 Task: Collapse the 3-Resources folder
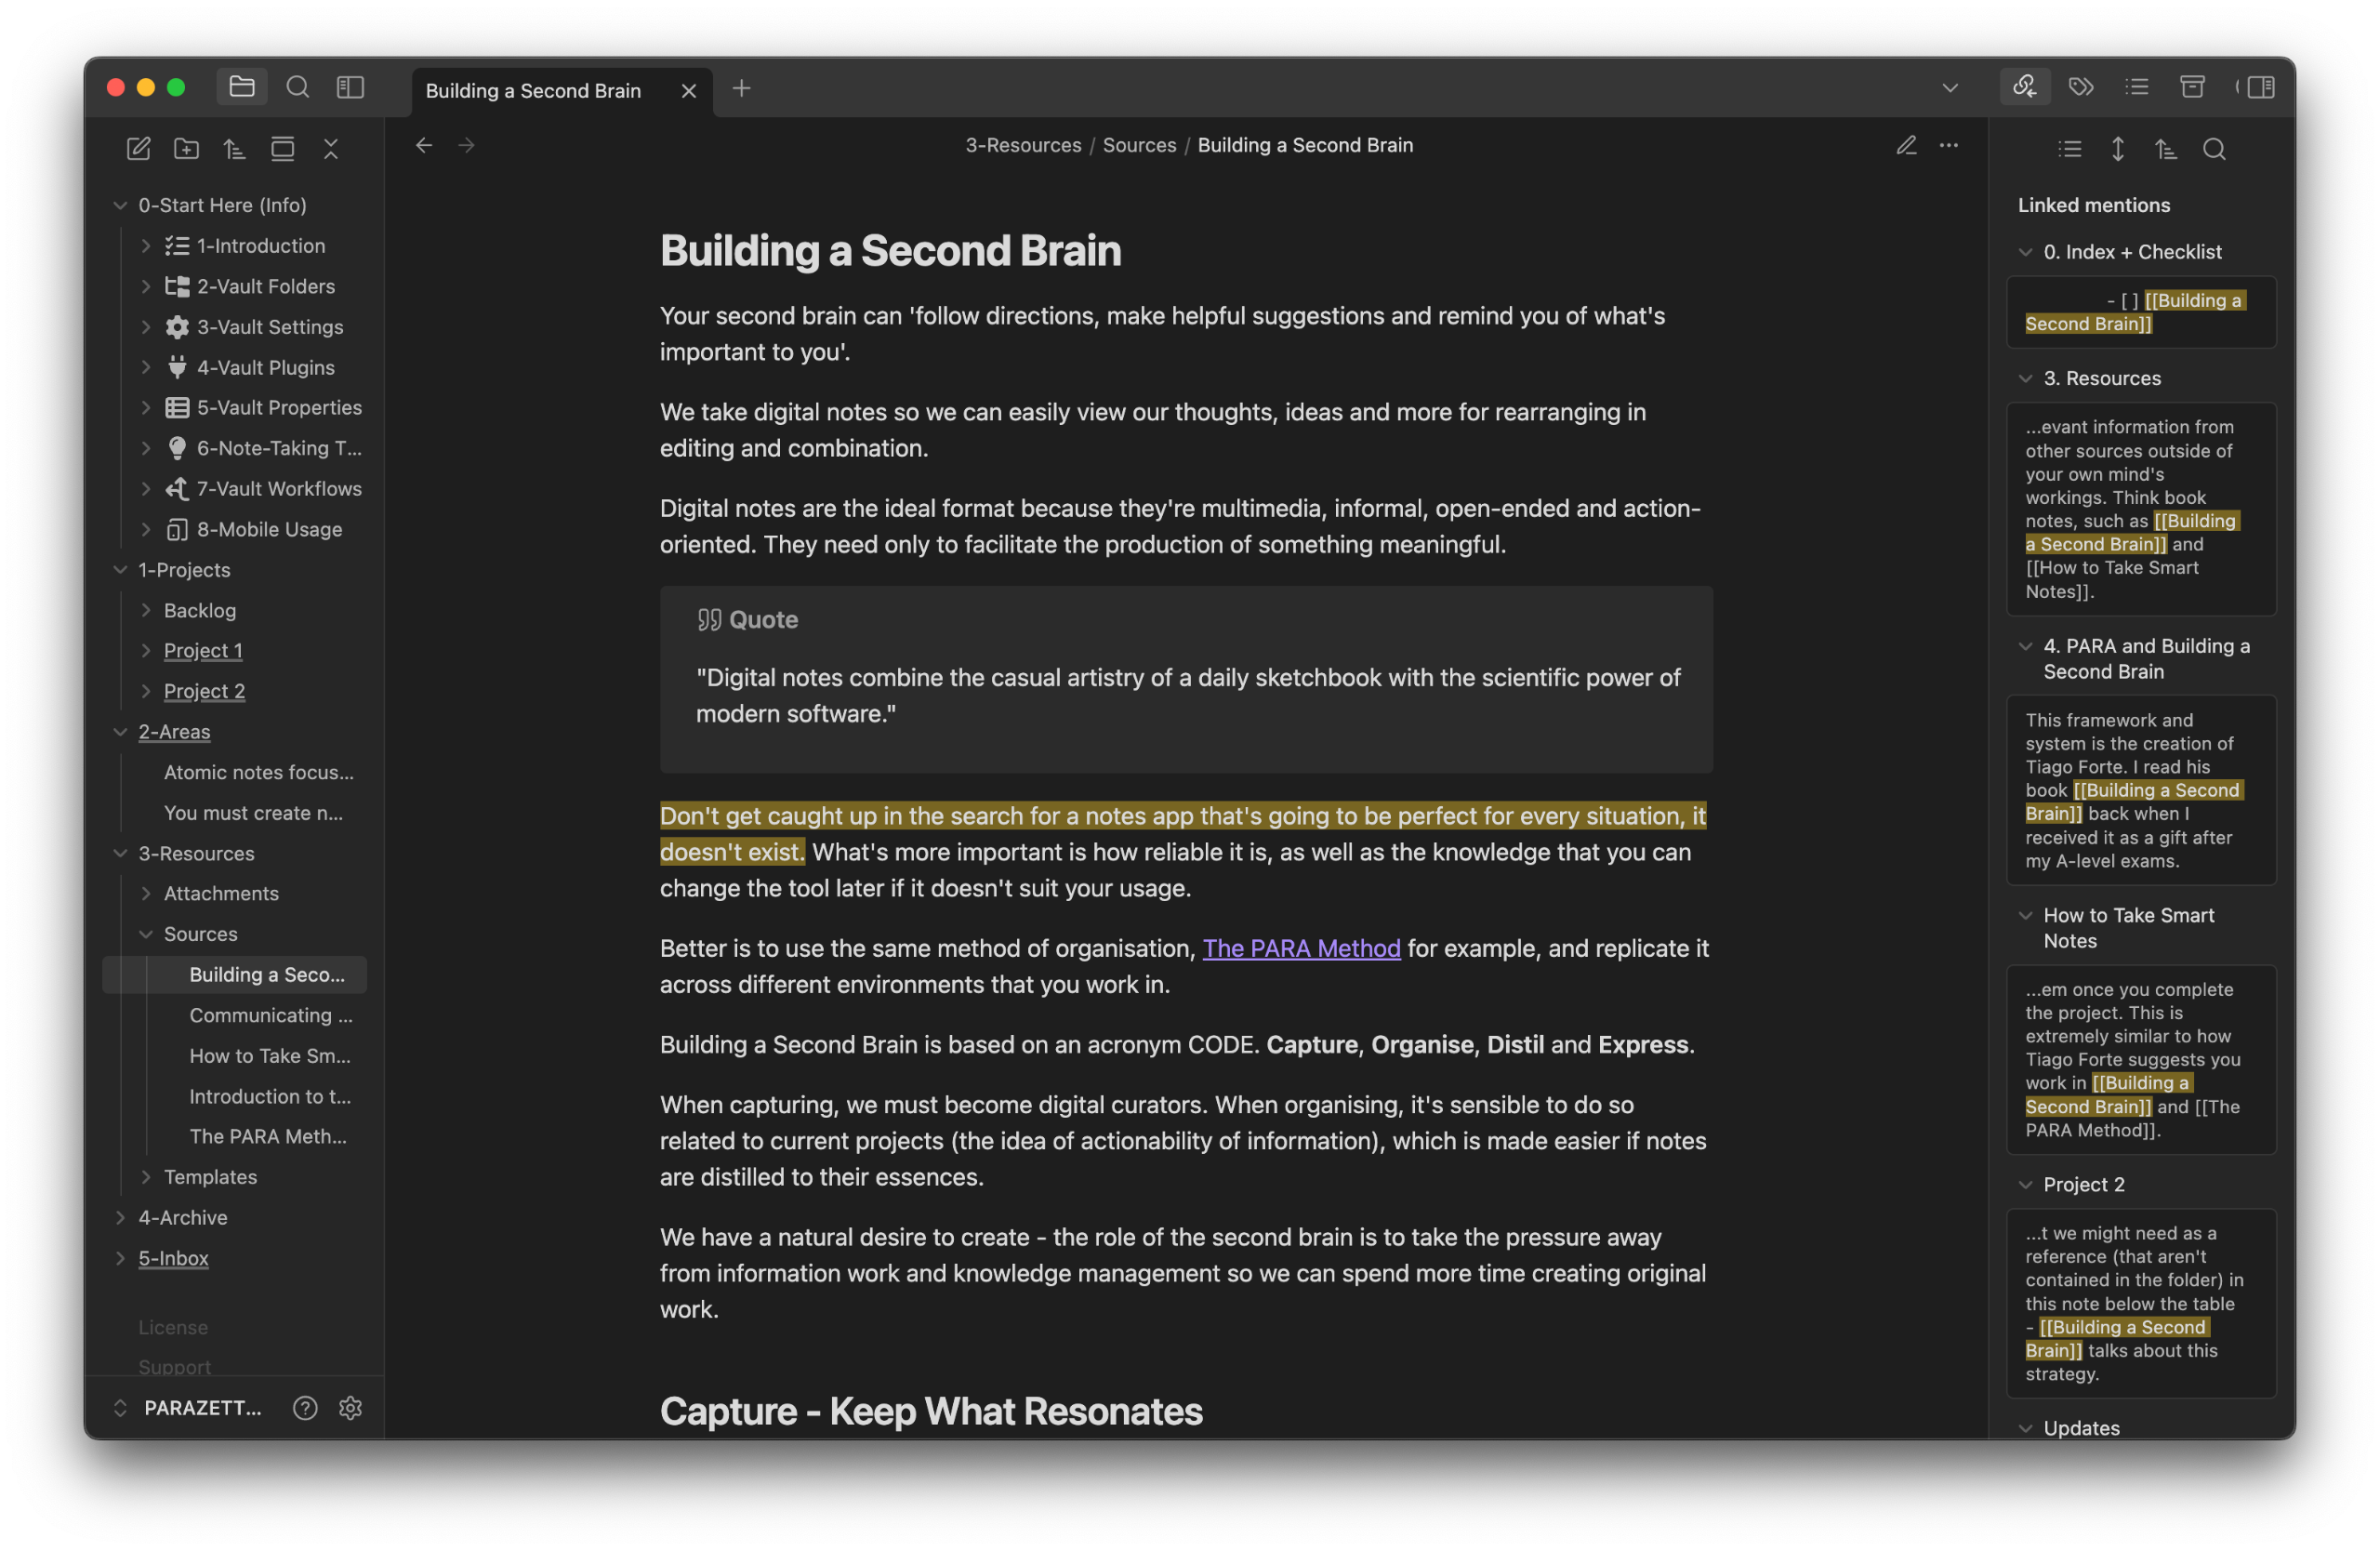[120, 853]
